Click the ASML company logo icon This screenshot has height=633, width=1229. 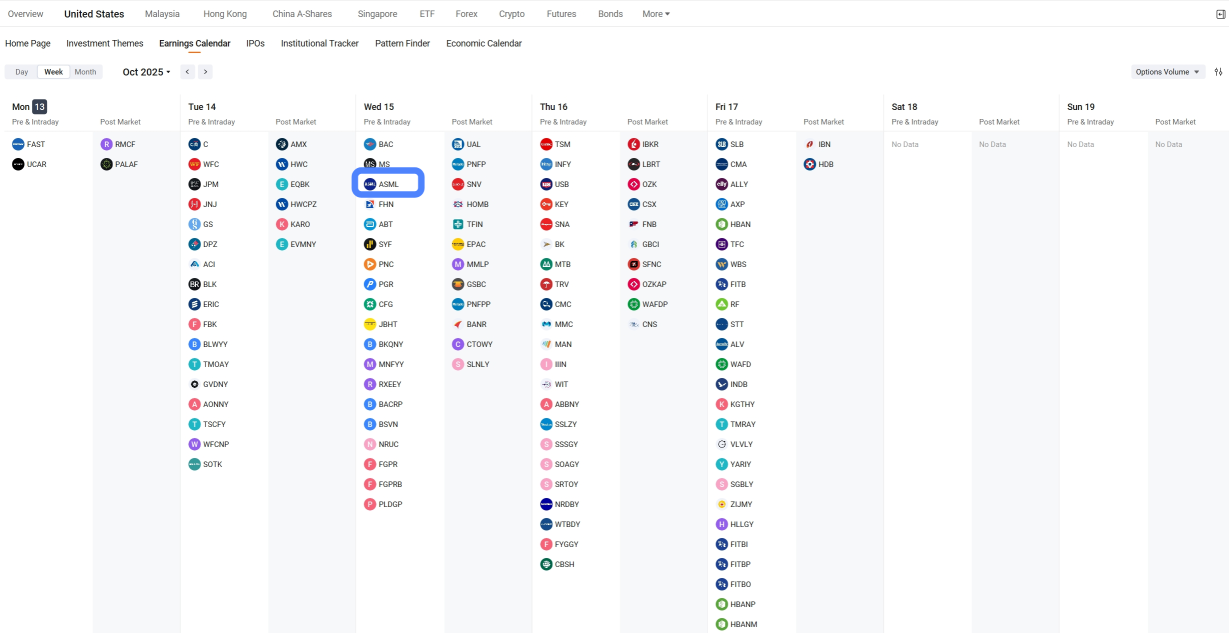coord(370,184)
